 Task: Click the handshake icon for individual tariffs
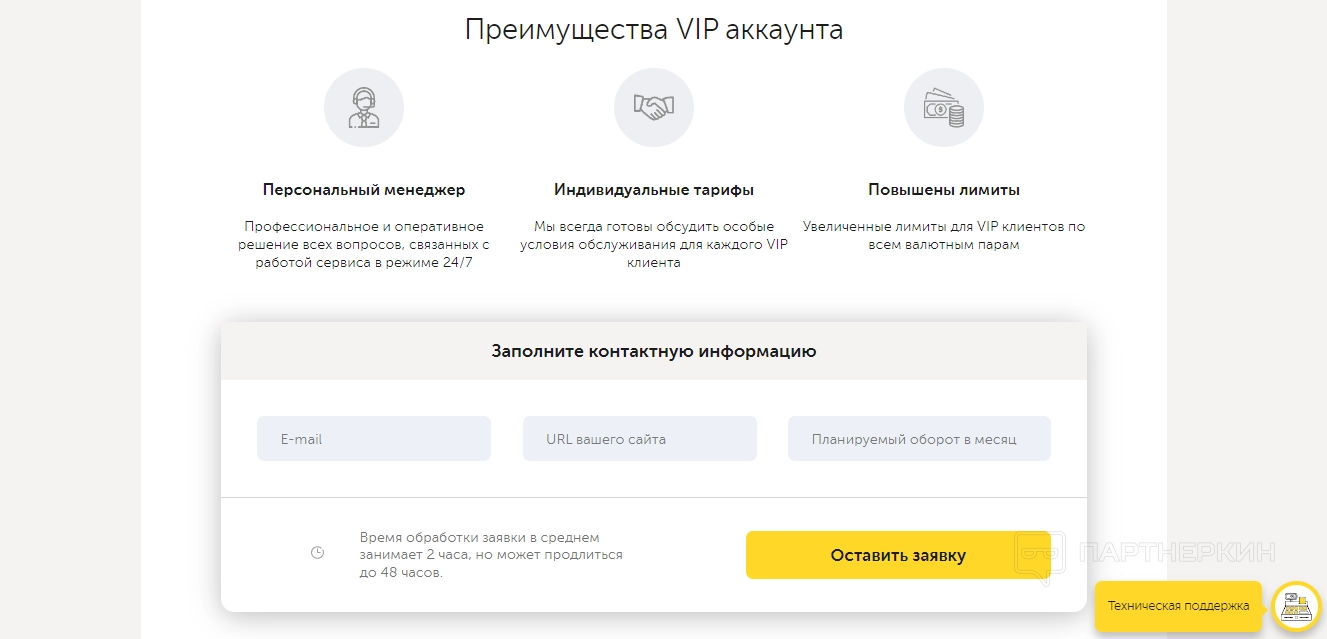pos(654,107)
